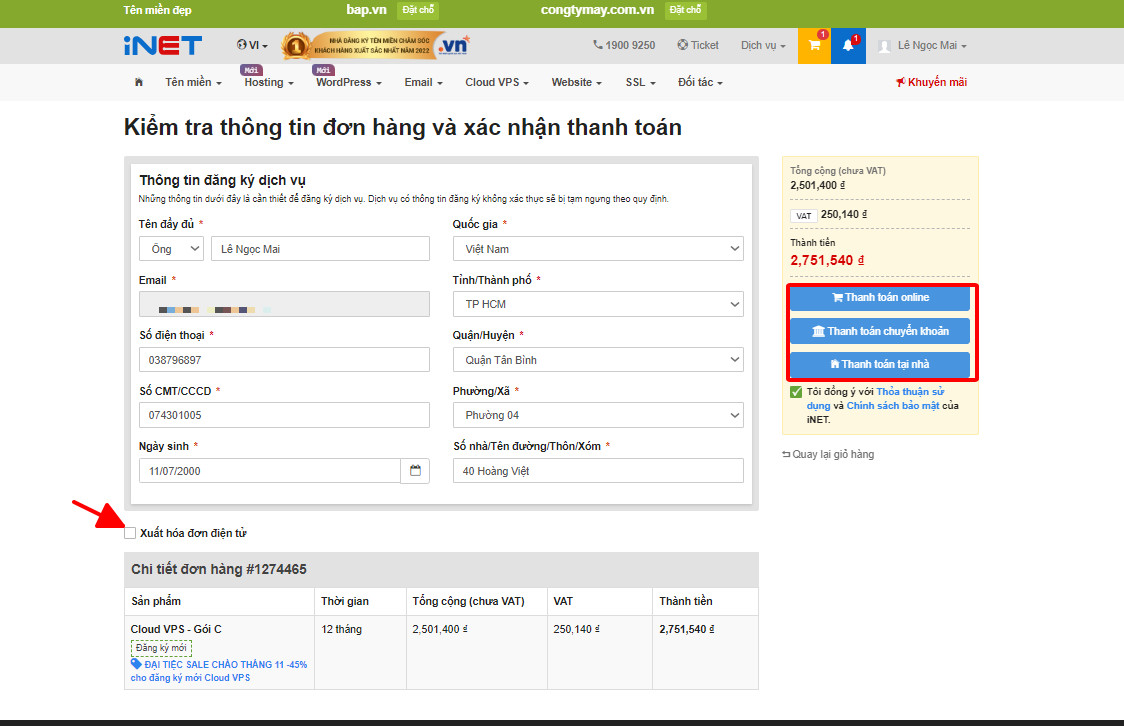Image resolution: width=1124 pixels, height=726 pixels.
Task: Click Thanh toán online button
Action: point(880,297)
